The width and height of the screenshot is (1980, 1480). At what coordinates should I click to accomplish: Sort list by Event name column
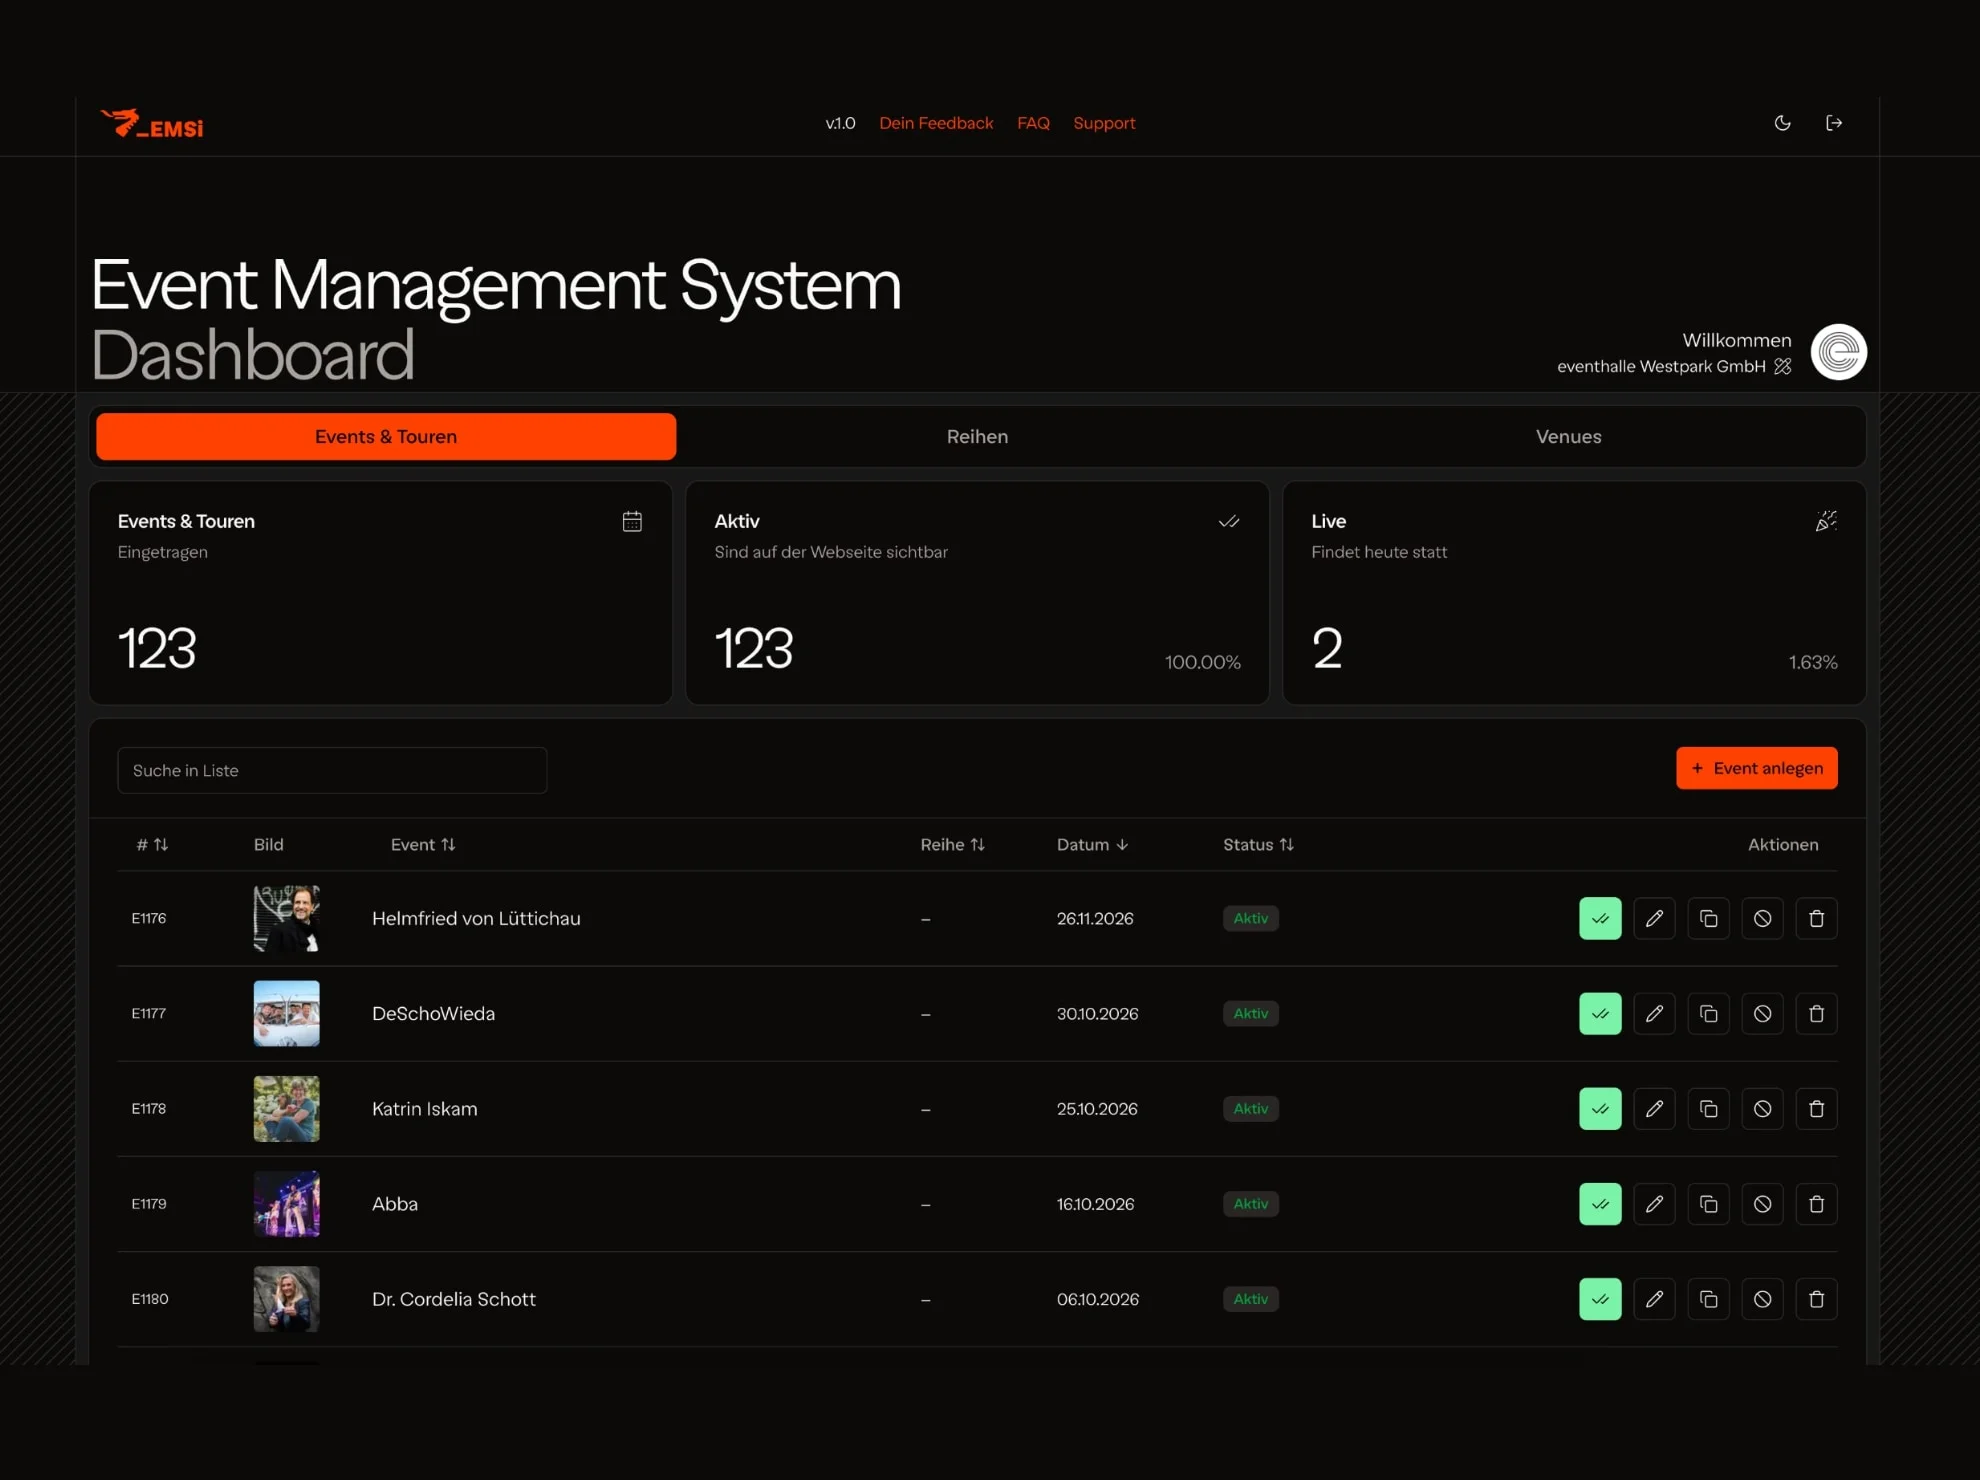coord(423,844)
